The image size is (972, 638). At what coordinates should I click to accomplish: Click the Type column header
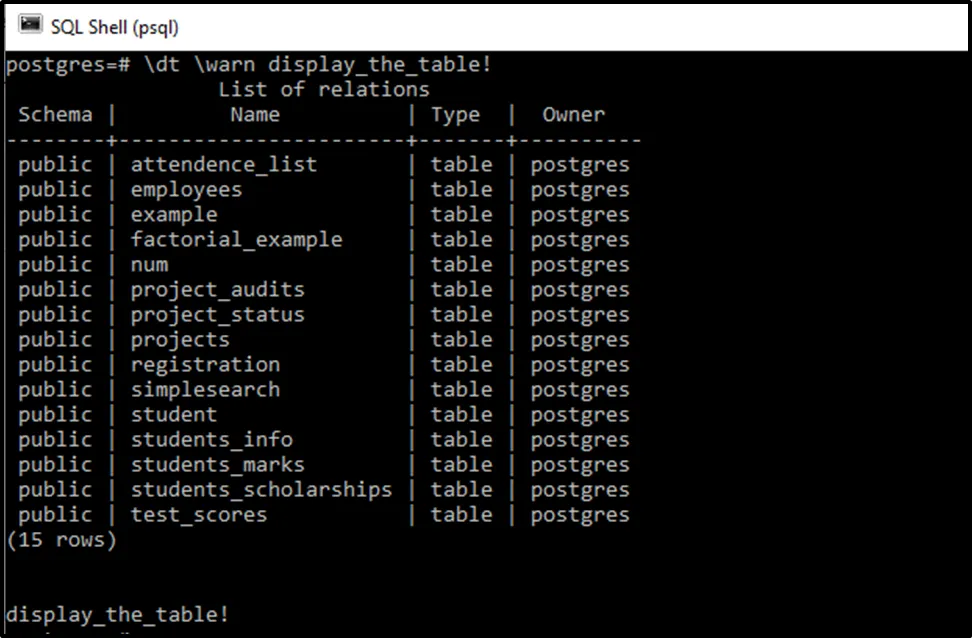455,115
